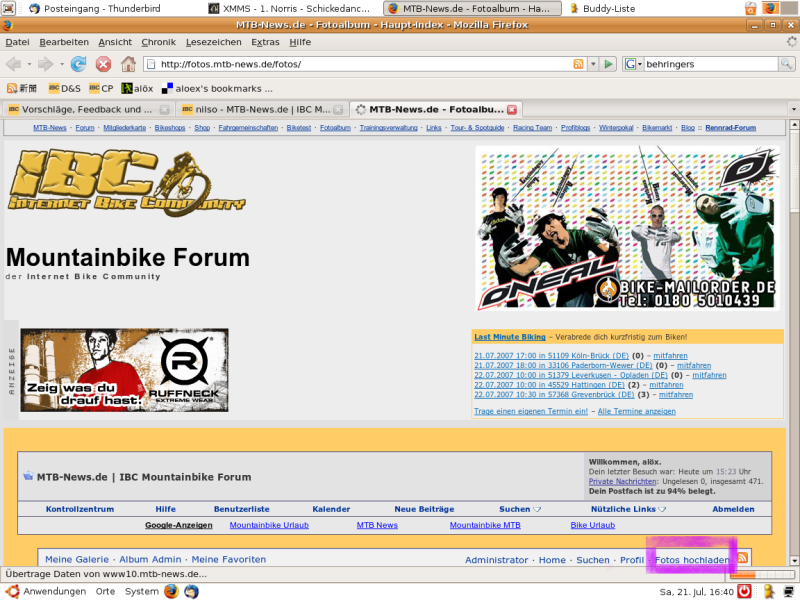
Task: Open the alöx bookmark
Action: pyautogui.click(x=137, y=89)
